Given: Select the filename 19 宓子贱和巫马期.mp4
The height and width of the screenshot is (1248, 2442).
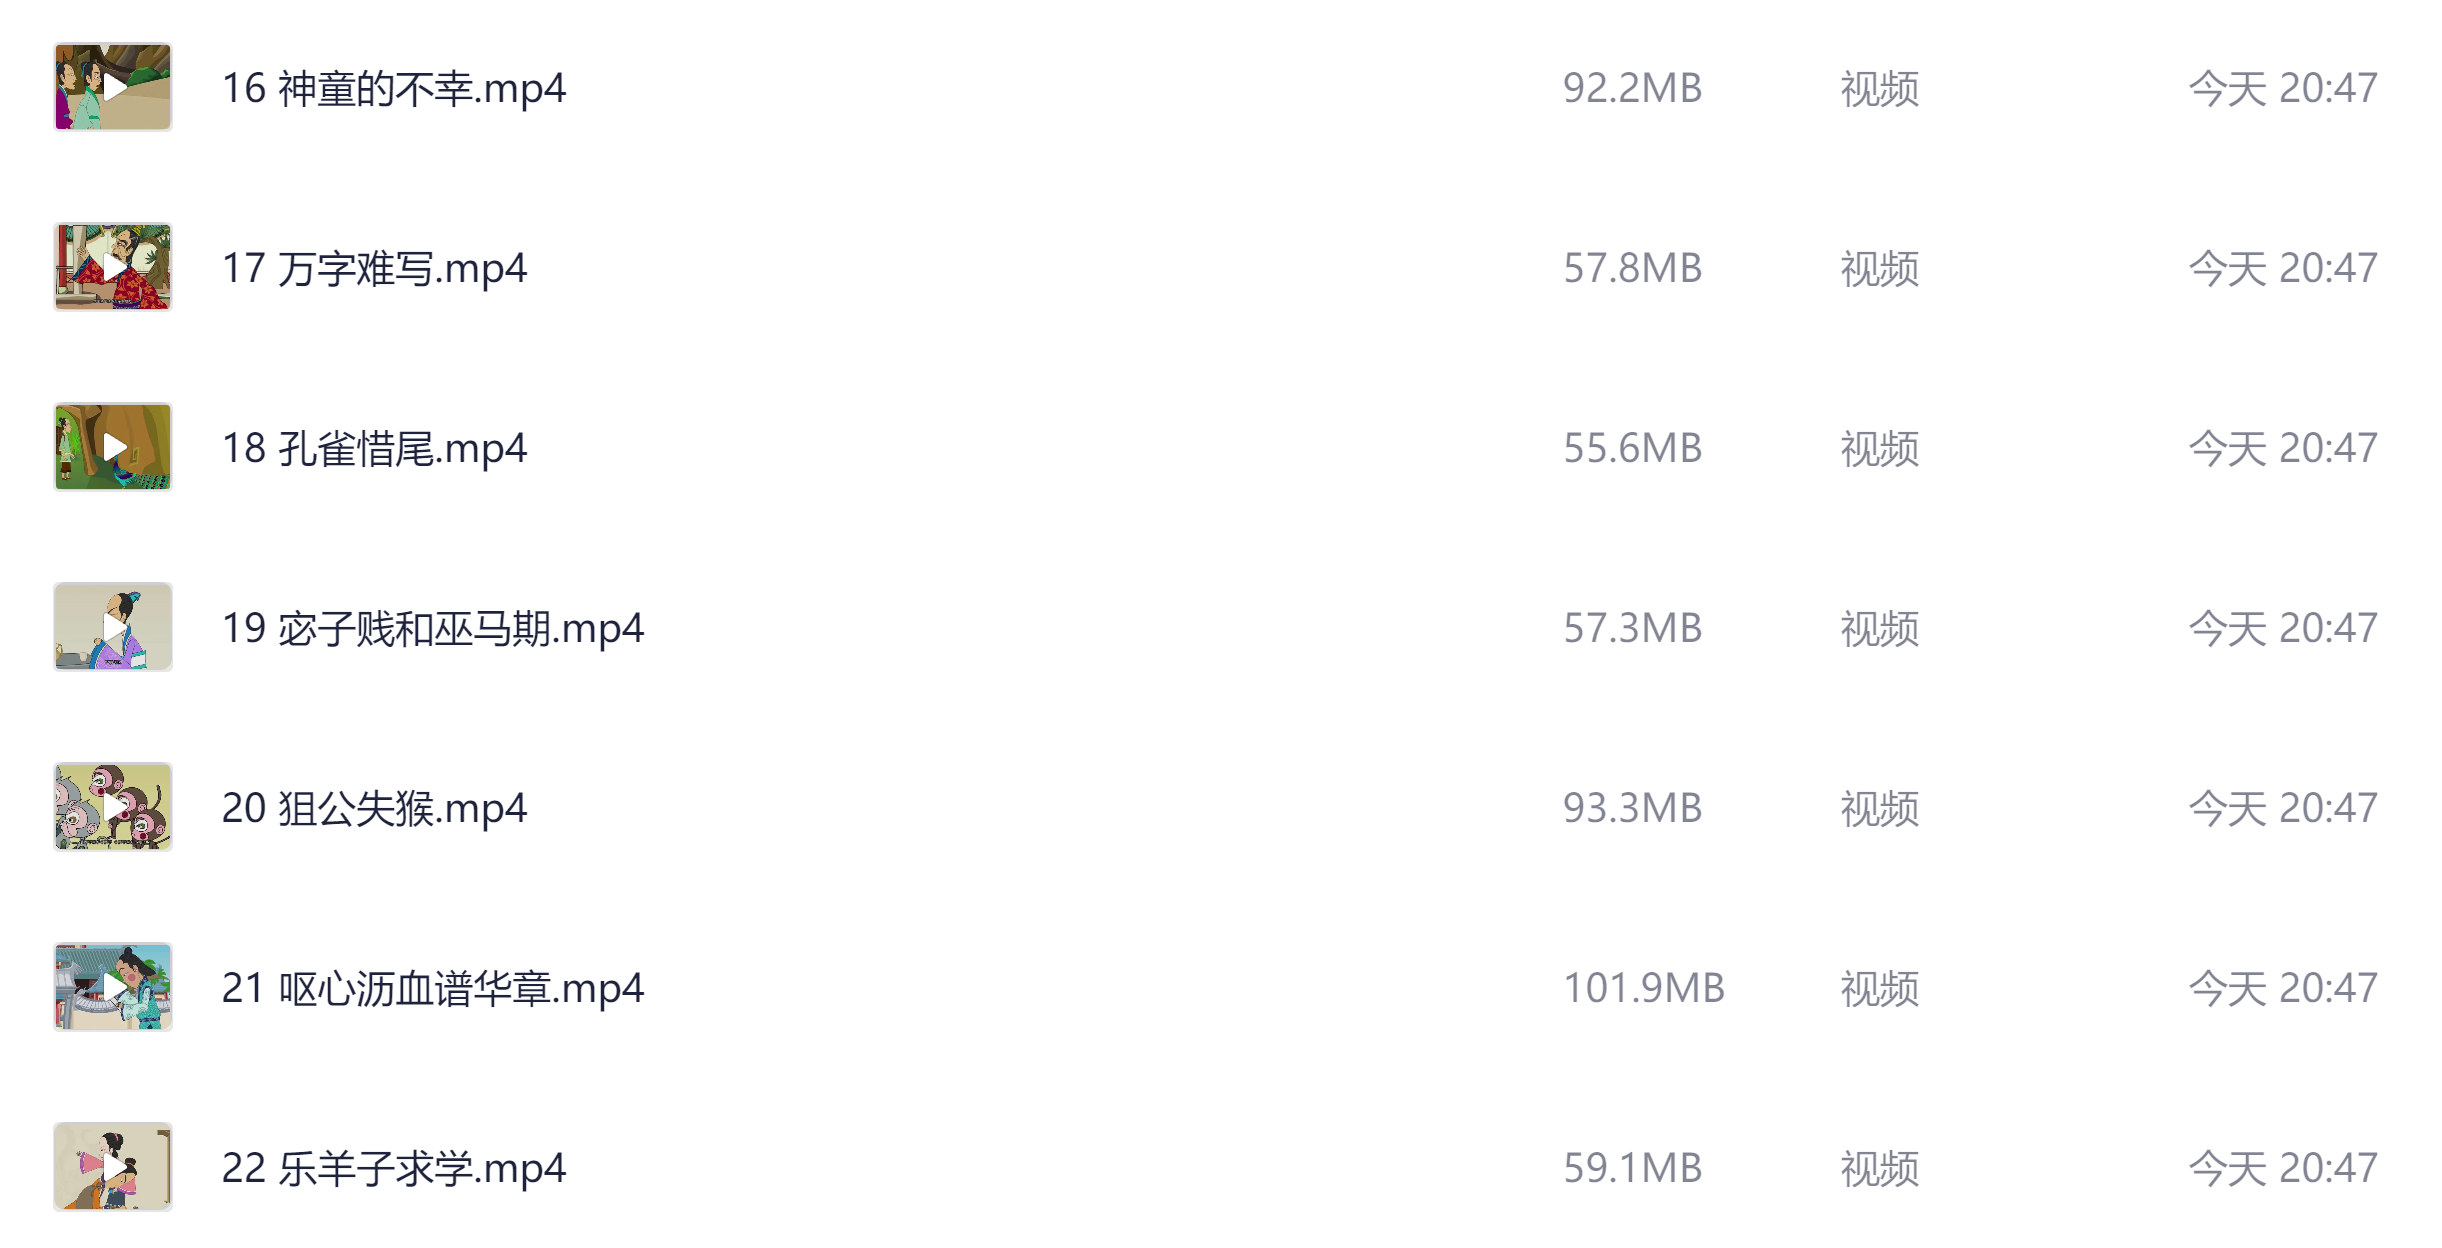Looking at the screenshot, I should pyautogui.click(x=437, y=628).
